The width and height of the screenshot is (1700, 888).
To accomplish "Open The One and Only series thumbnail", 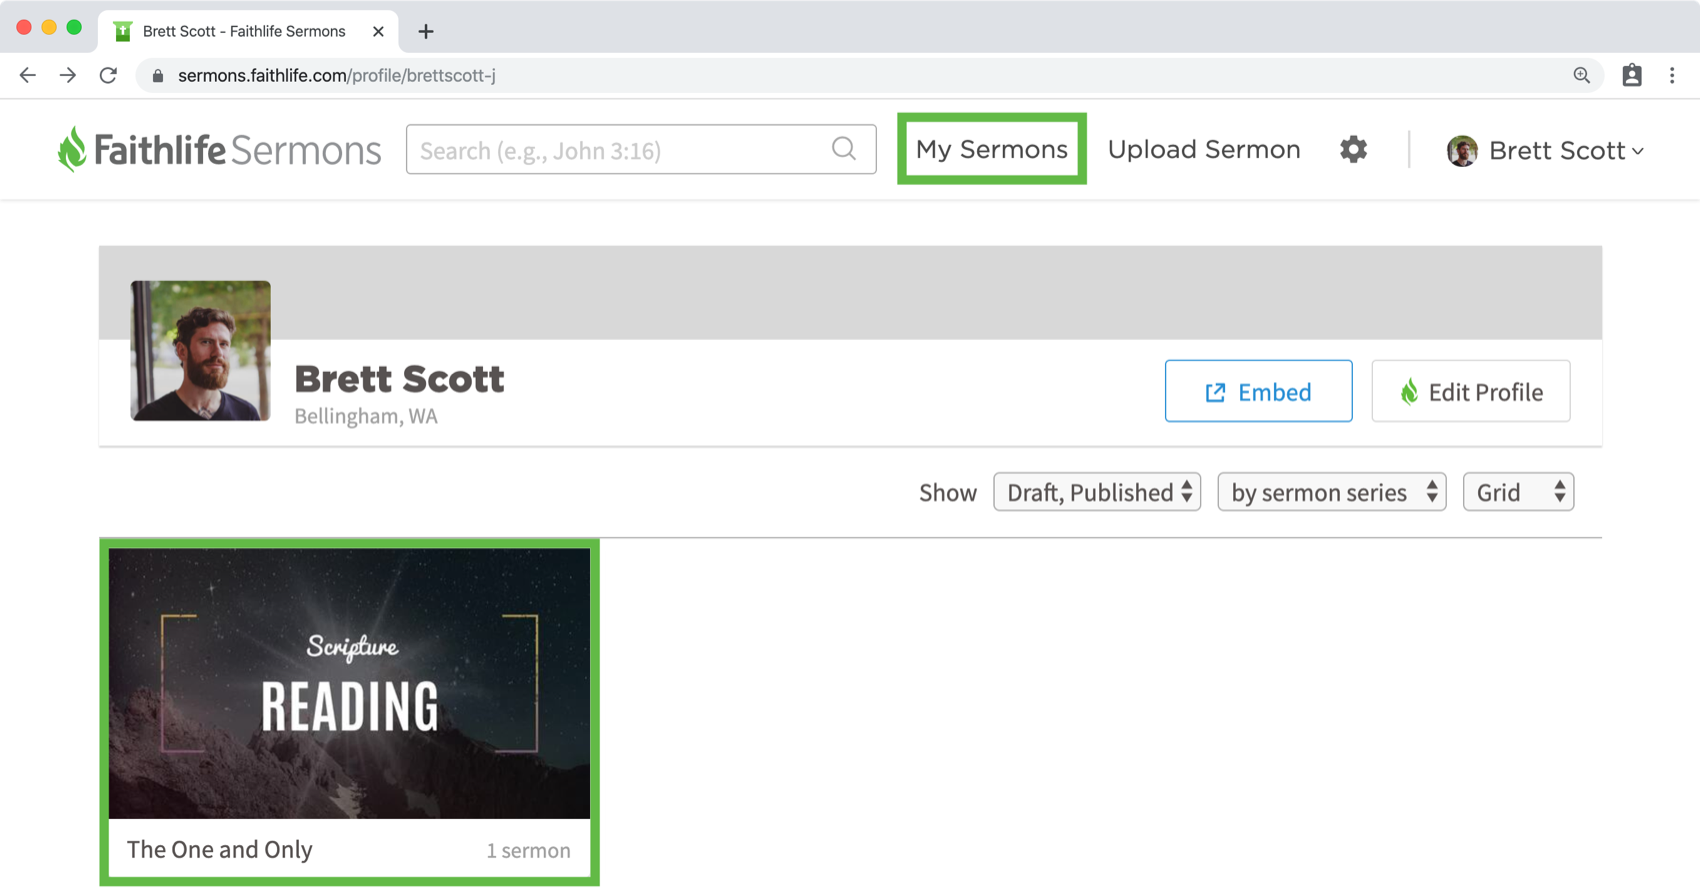I will (x=349, y=683).
